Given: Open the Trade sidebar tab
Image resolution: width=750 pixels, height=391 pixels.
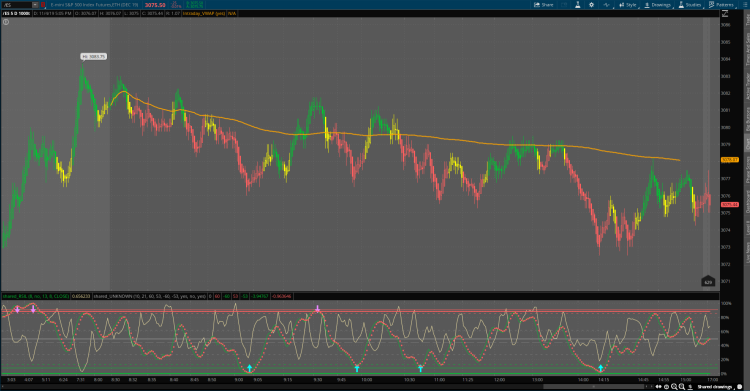Looking at the screenshot, I should 747,19.
